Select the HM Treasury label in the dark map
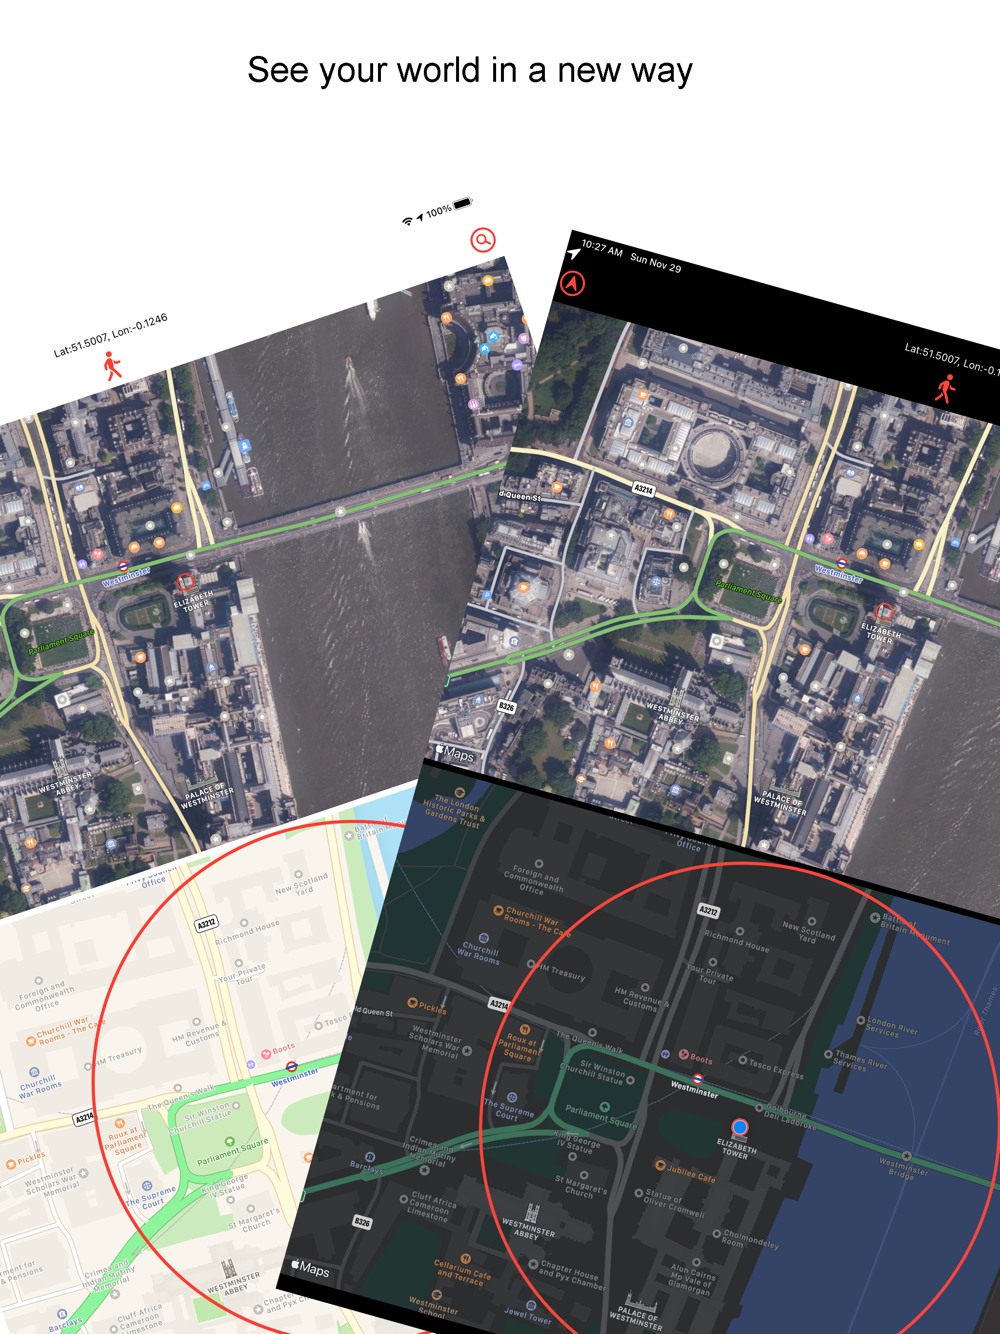 click(x=562, y=972)
